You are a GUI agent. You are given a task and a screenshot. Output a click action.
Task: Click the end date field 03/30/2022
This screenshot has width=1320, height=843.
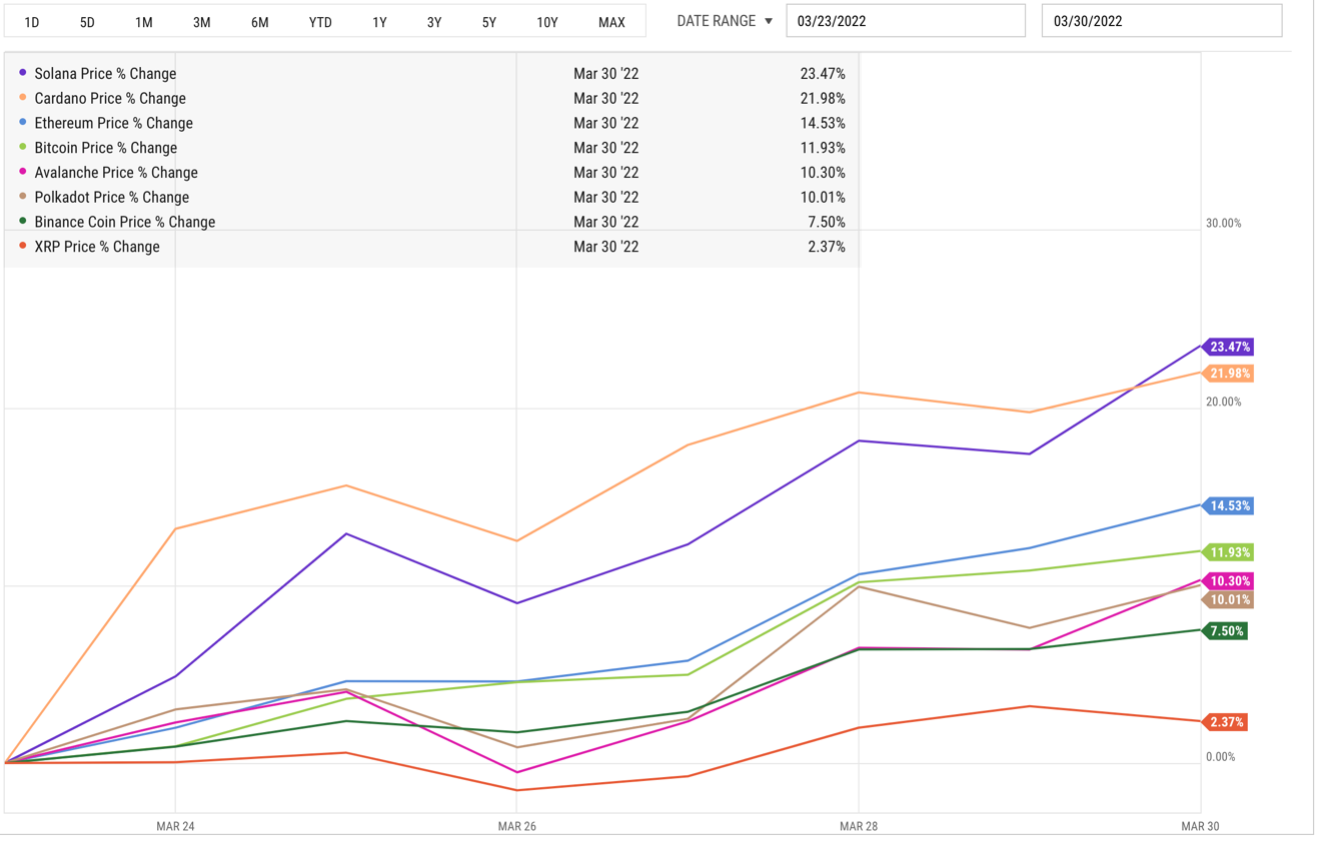coord(1161,21)
